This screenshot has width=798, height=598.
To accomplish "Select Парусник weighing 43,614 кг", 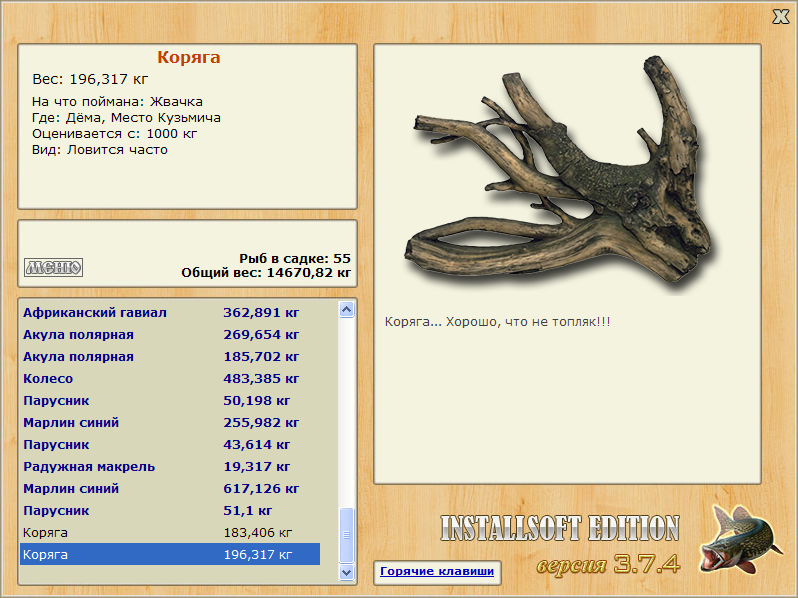I will [x=170, y=444].
